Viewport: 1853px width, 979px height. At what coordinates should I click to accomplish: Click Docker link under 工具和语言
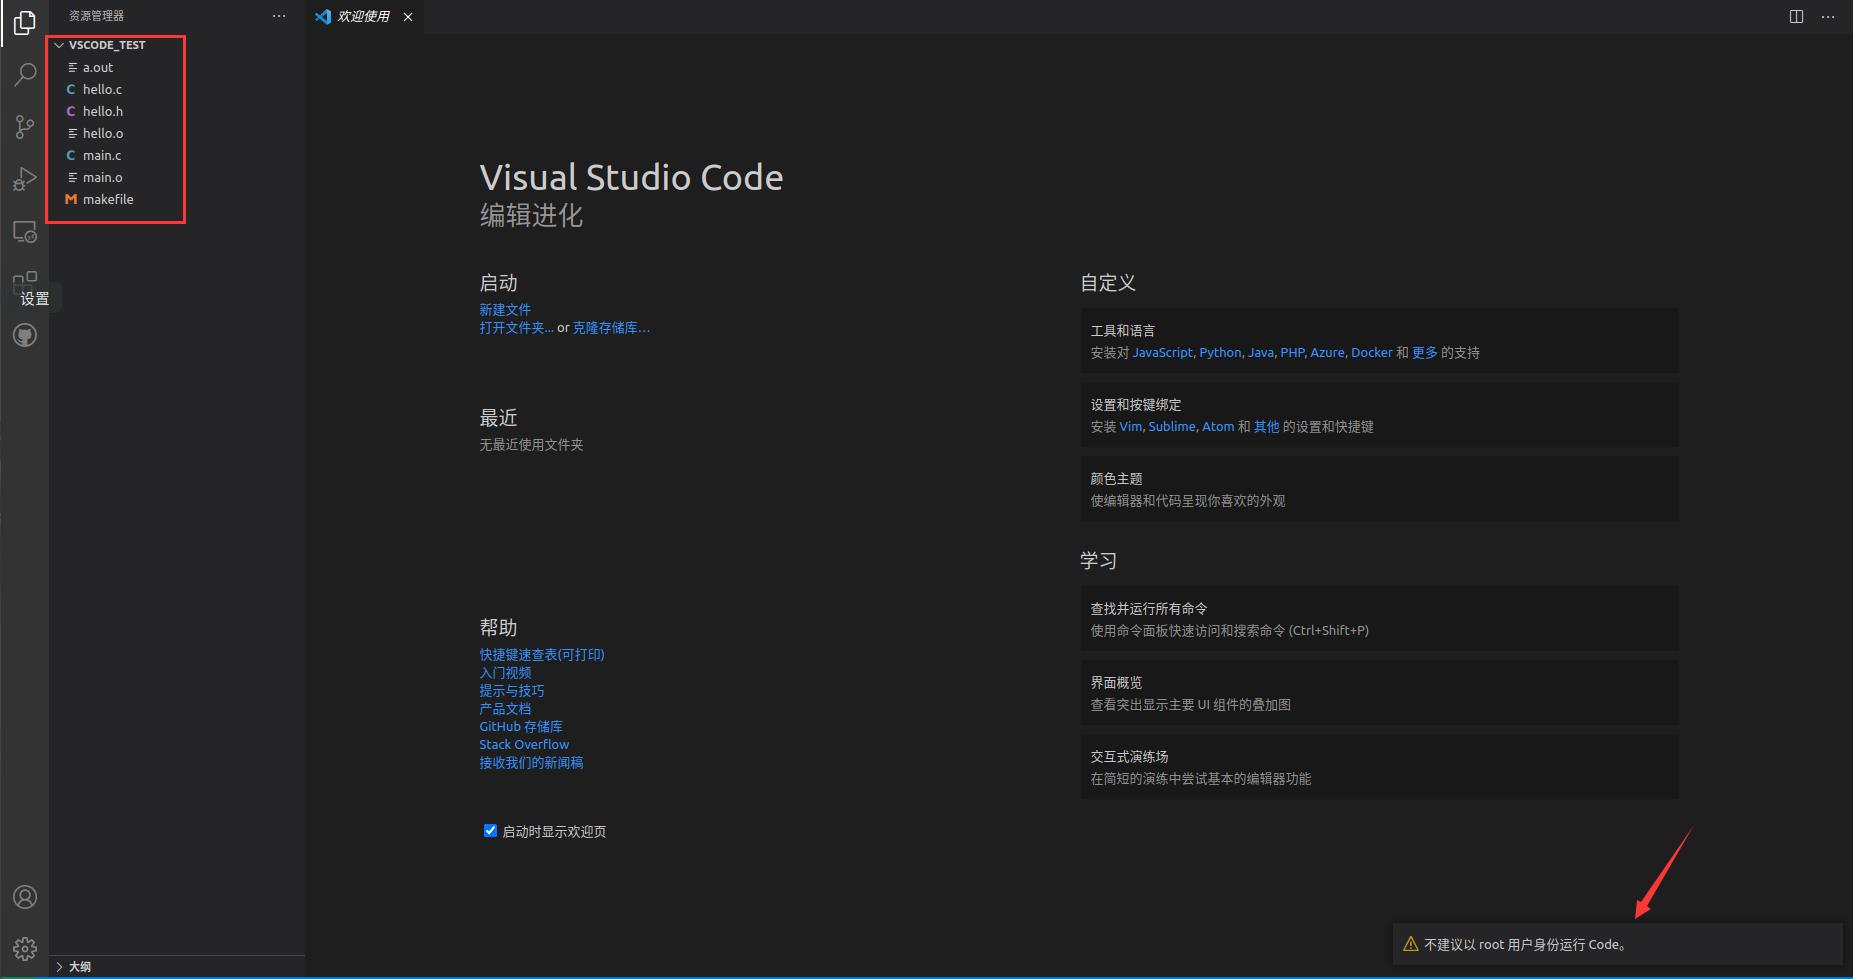[1372, 353]
